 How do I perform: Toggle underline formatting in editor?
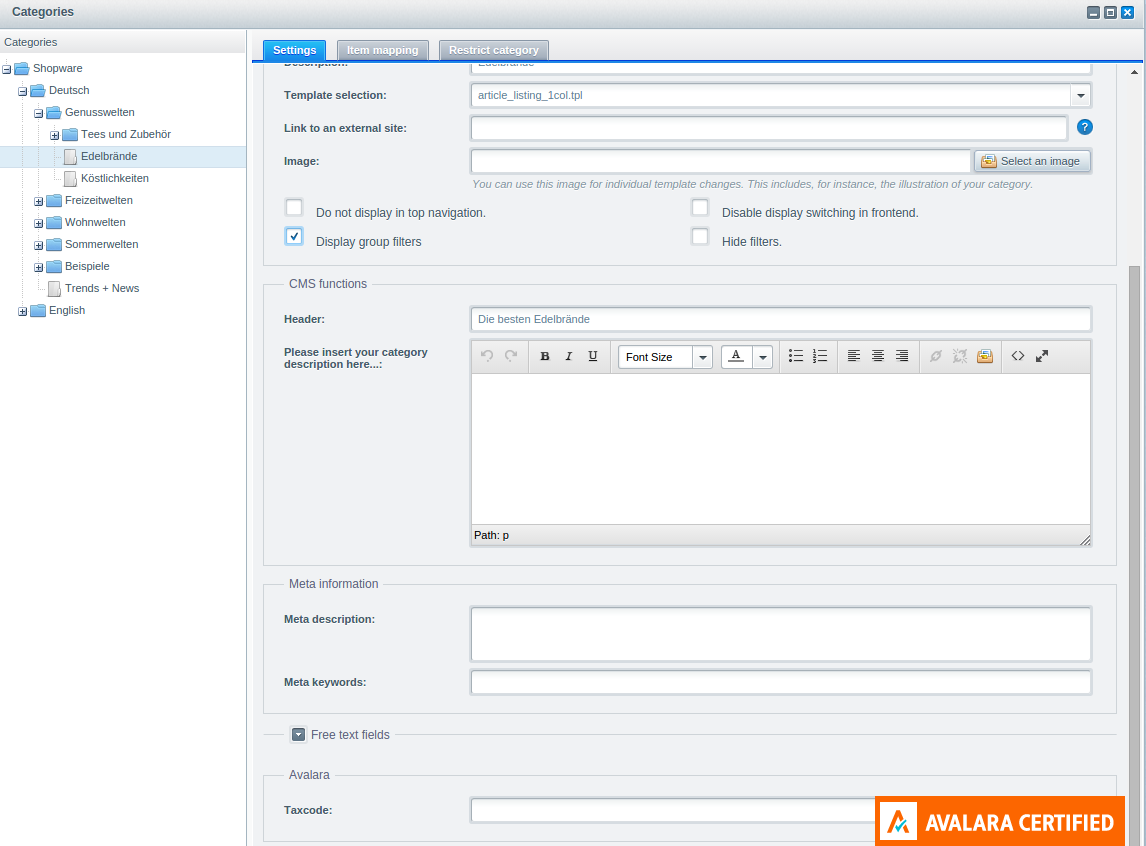coord(593,356)
